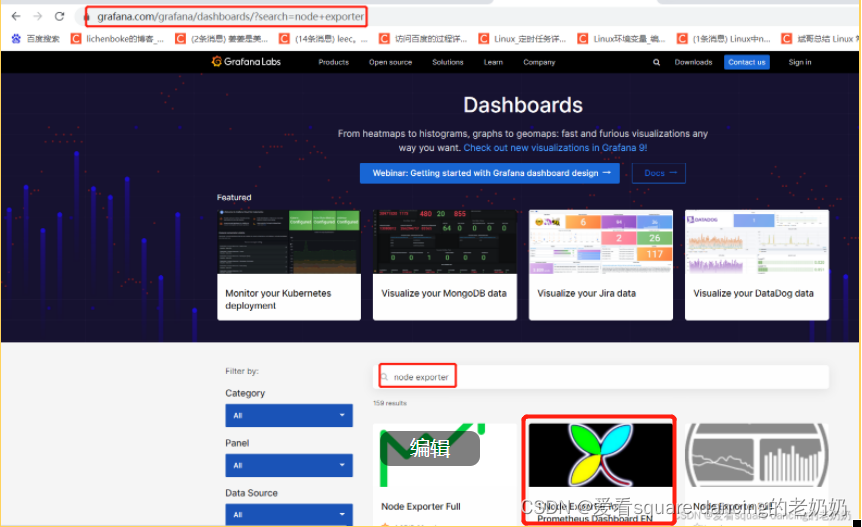Open the Kubernetes deployment featured card

[x=289, y=265]
